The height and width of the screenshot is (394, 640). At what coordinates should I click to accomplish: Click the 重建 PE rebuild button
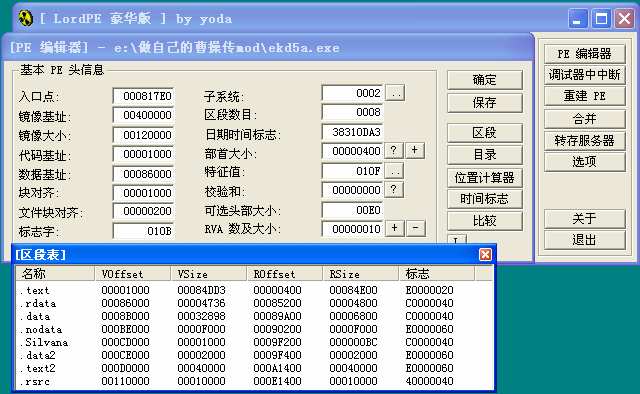pyautogui.click(x=584, y=96)
